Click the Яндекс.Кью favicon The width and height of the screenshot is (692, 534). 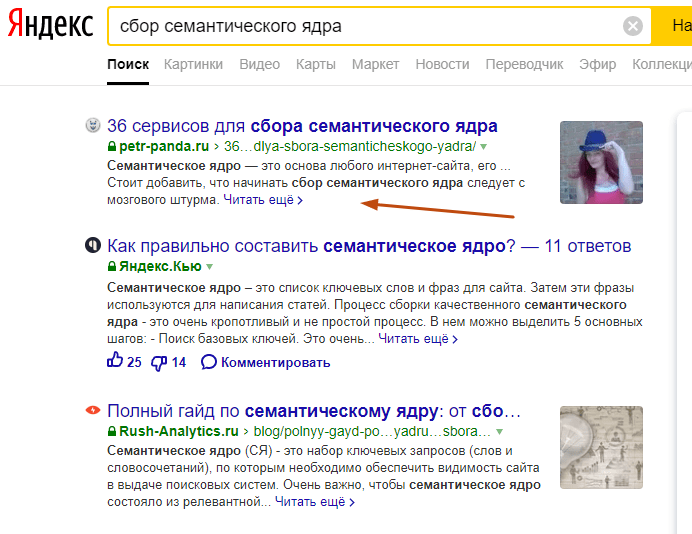pos(93,245)
